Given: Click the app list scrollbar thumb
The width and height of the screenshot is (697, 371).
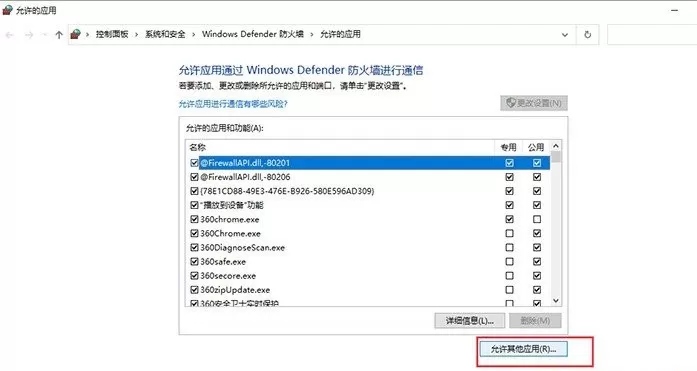Looking at the screenshot, I should 556,157.
